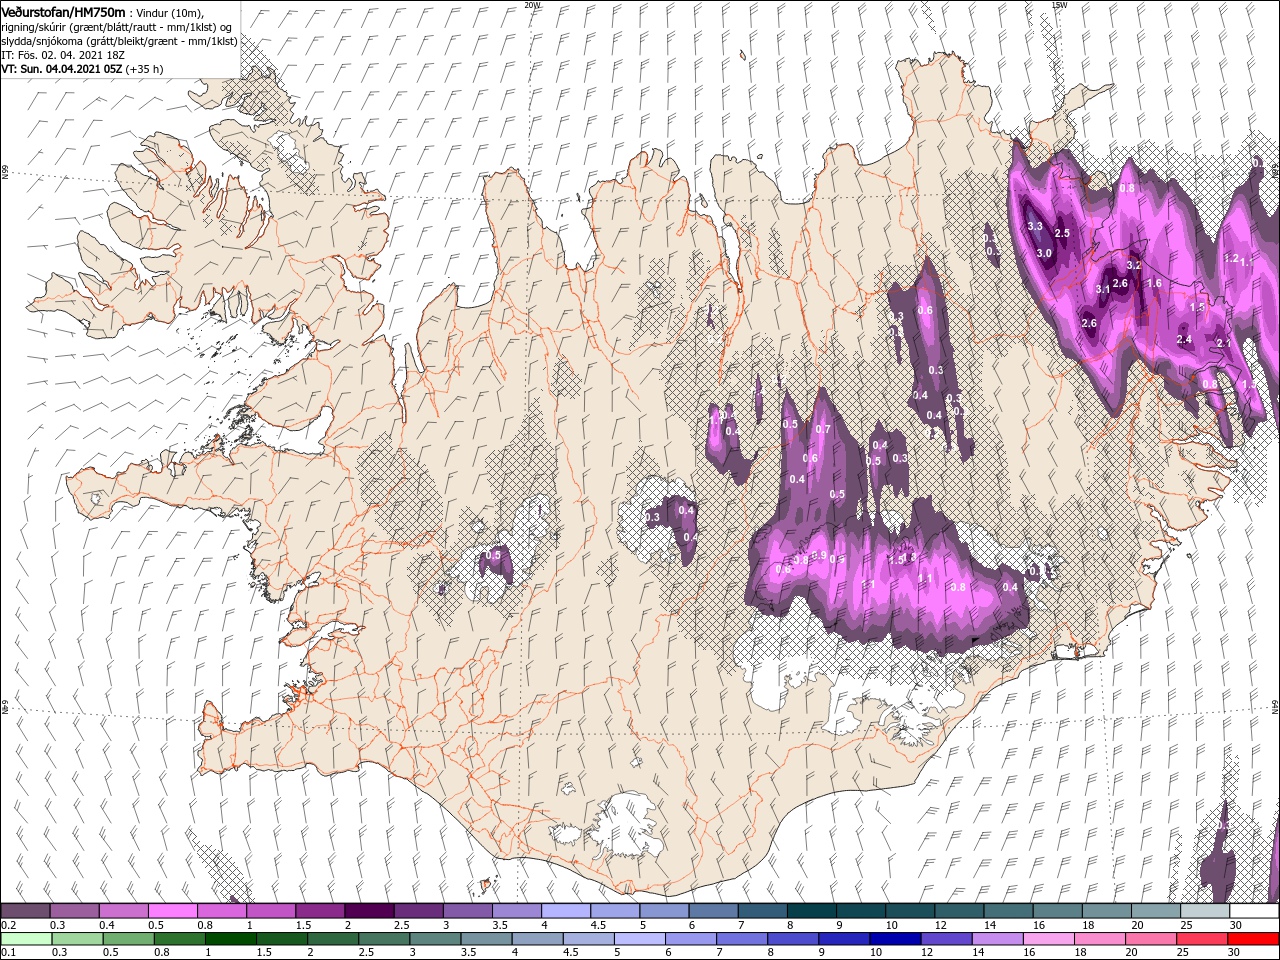This screenshot has height=960, width=1280.
Task: Pick the pale grey swatch before 30, upper row
Action: 1205,911
